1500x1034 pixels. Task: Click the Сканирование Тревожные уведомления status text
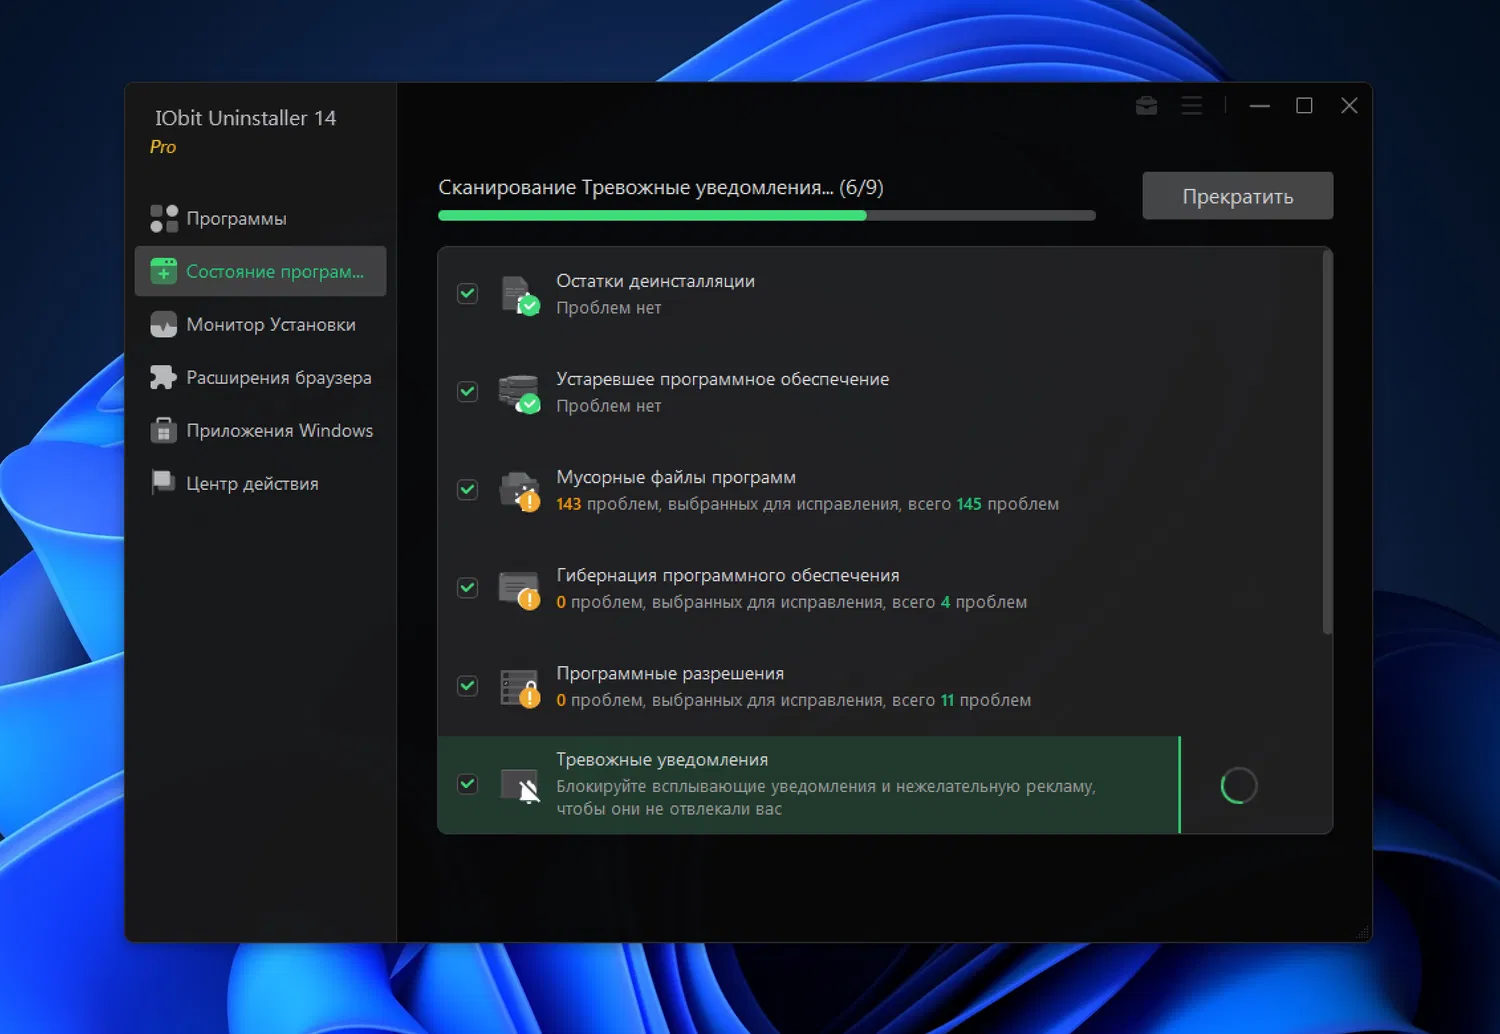(661, 188)
